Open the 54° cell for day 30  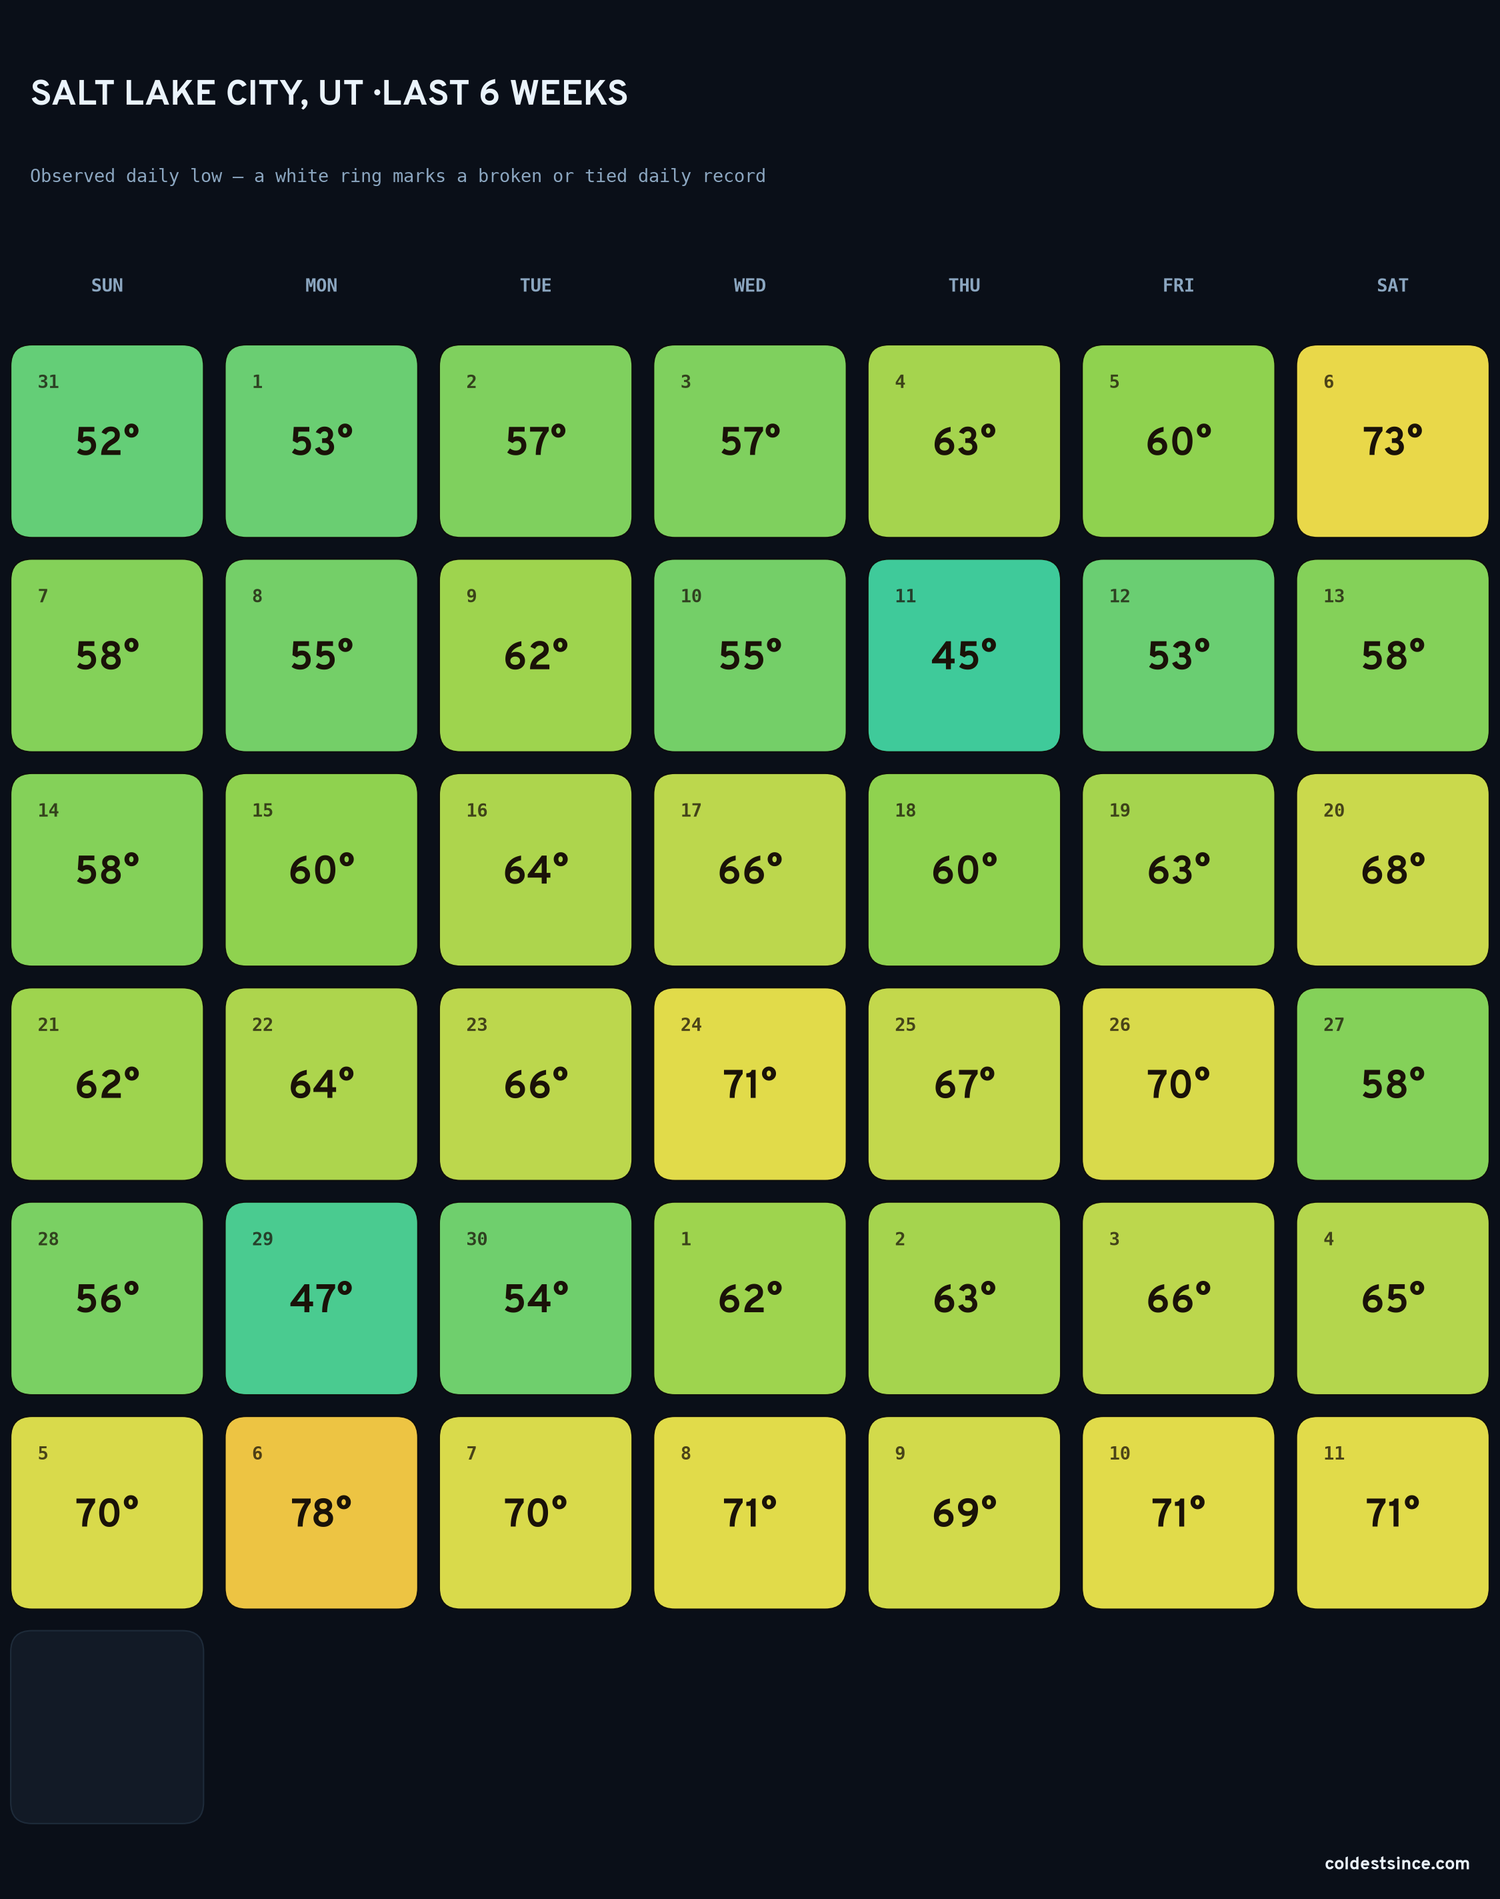point(535,1298)
